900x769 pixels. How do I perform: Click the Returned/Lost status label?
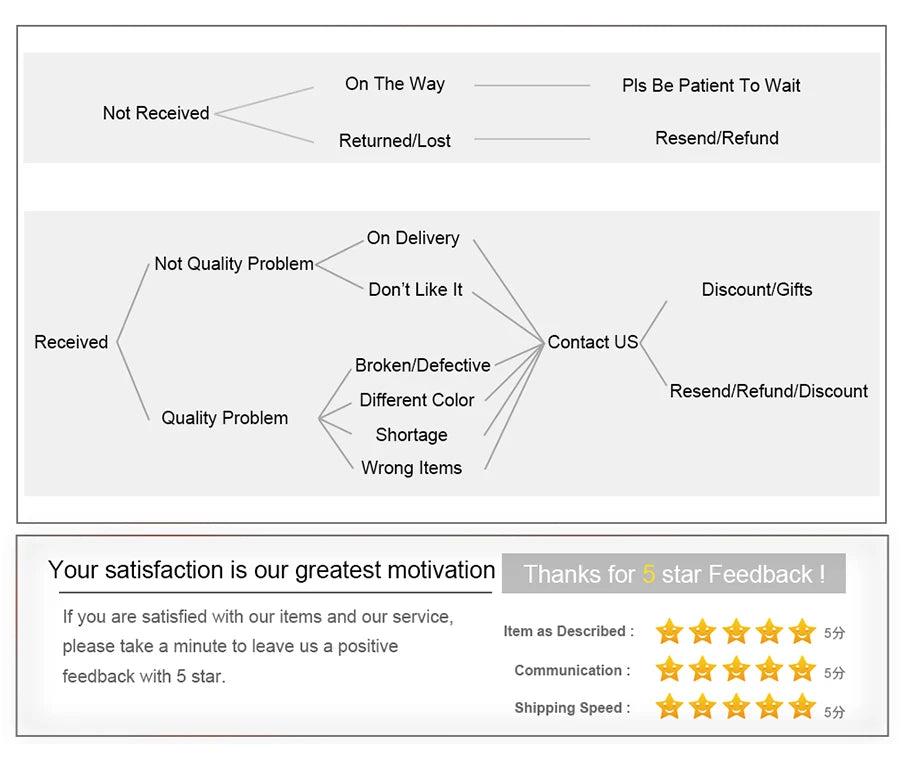[x=395, y=141]
